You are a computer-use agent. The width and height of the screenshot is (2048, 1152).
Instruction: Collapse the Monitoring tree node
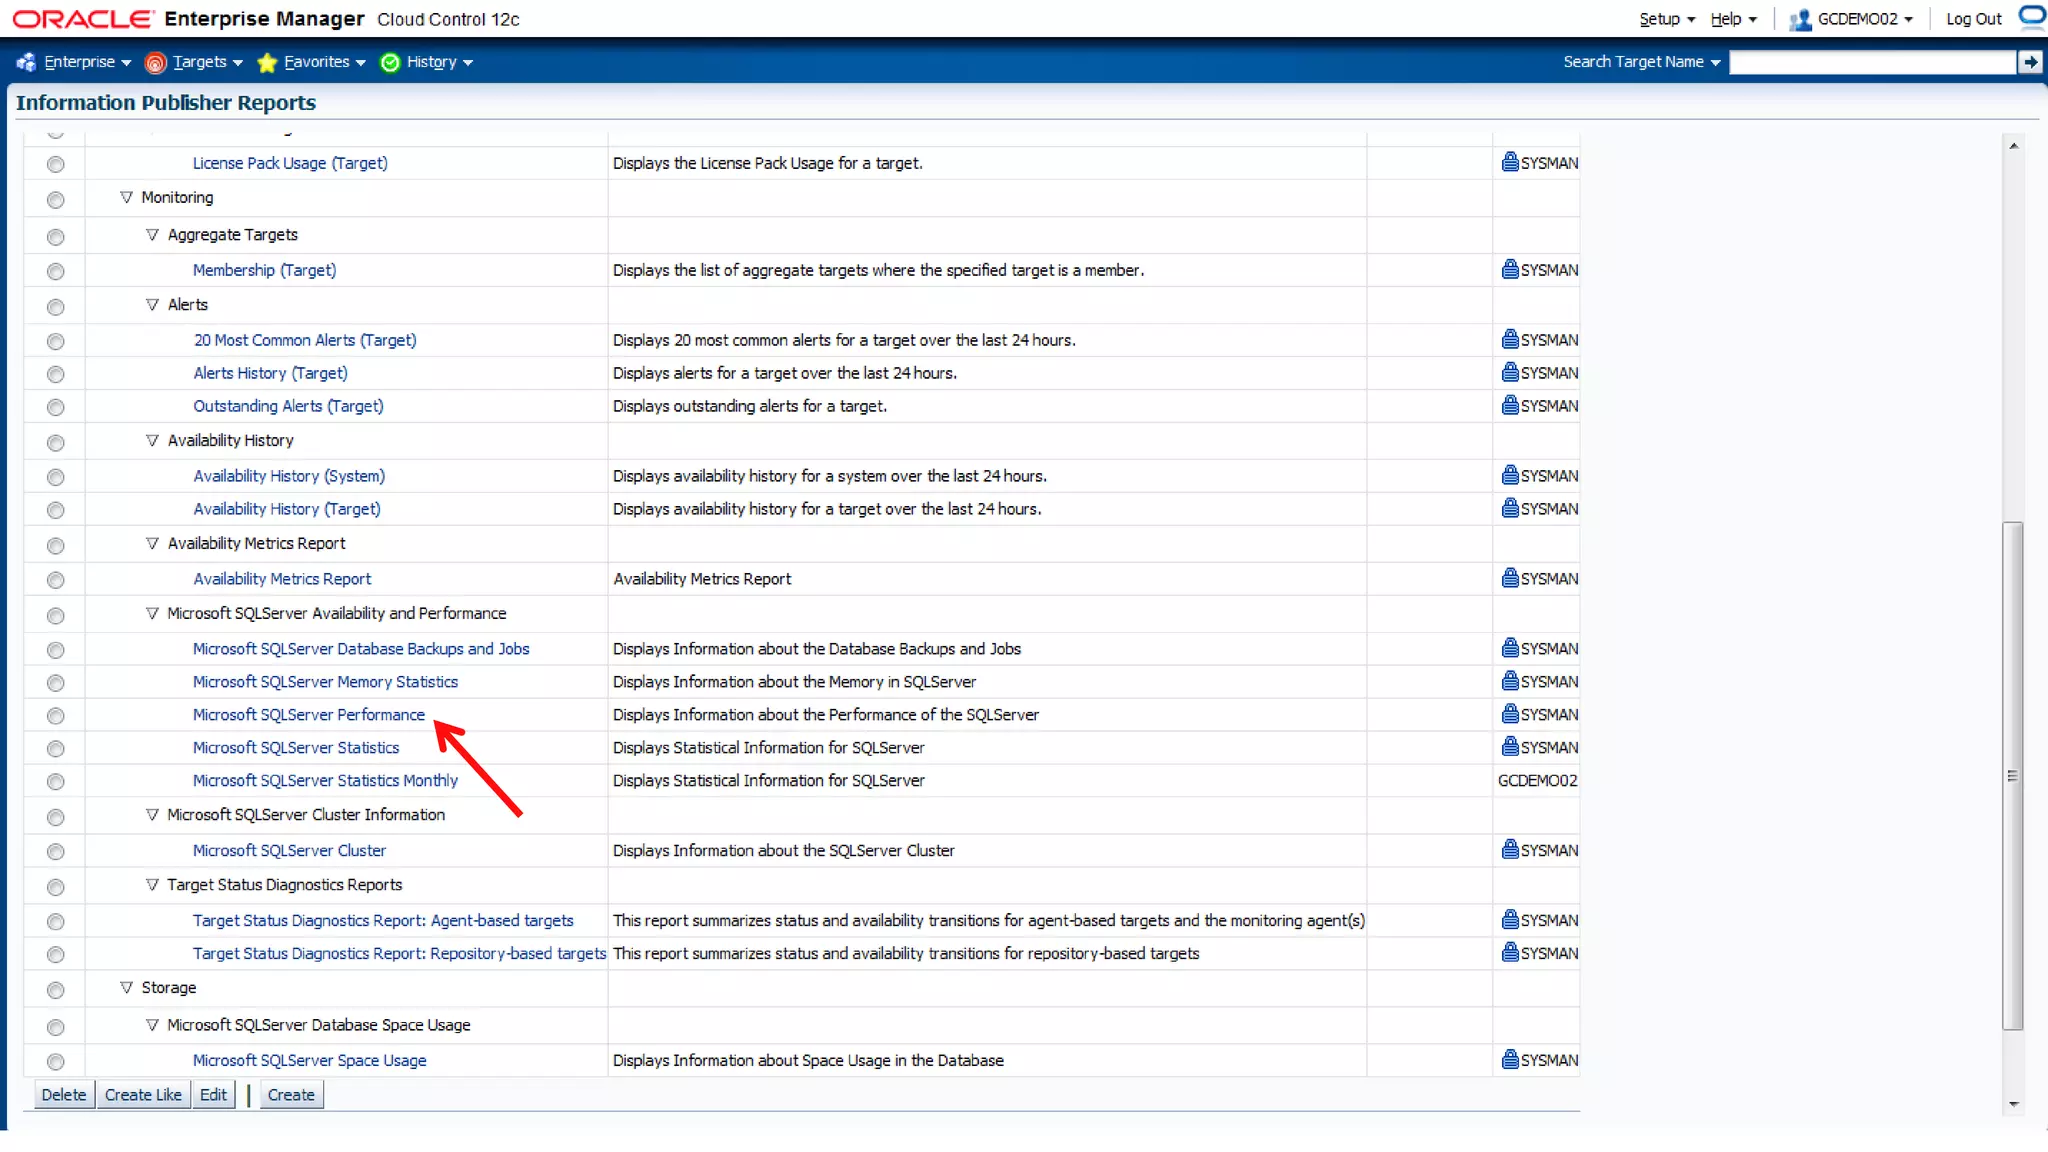[x=126, y=197]
